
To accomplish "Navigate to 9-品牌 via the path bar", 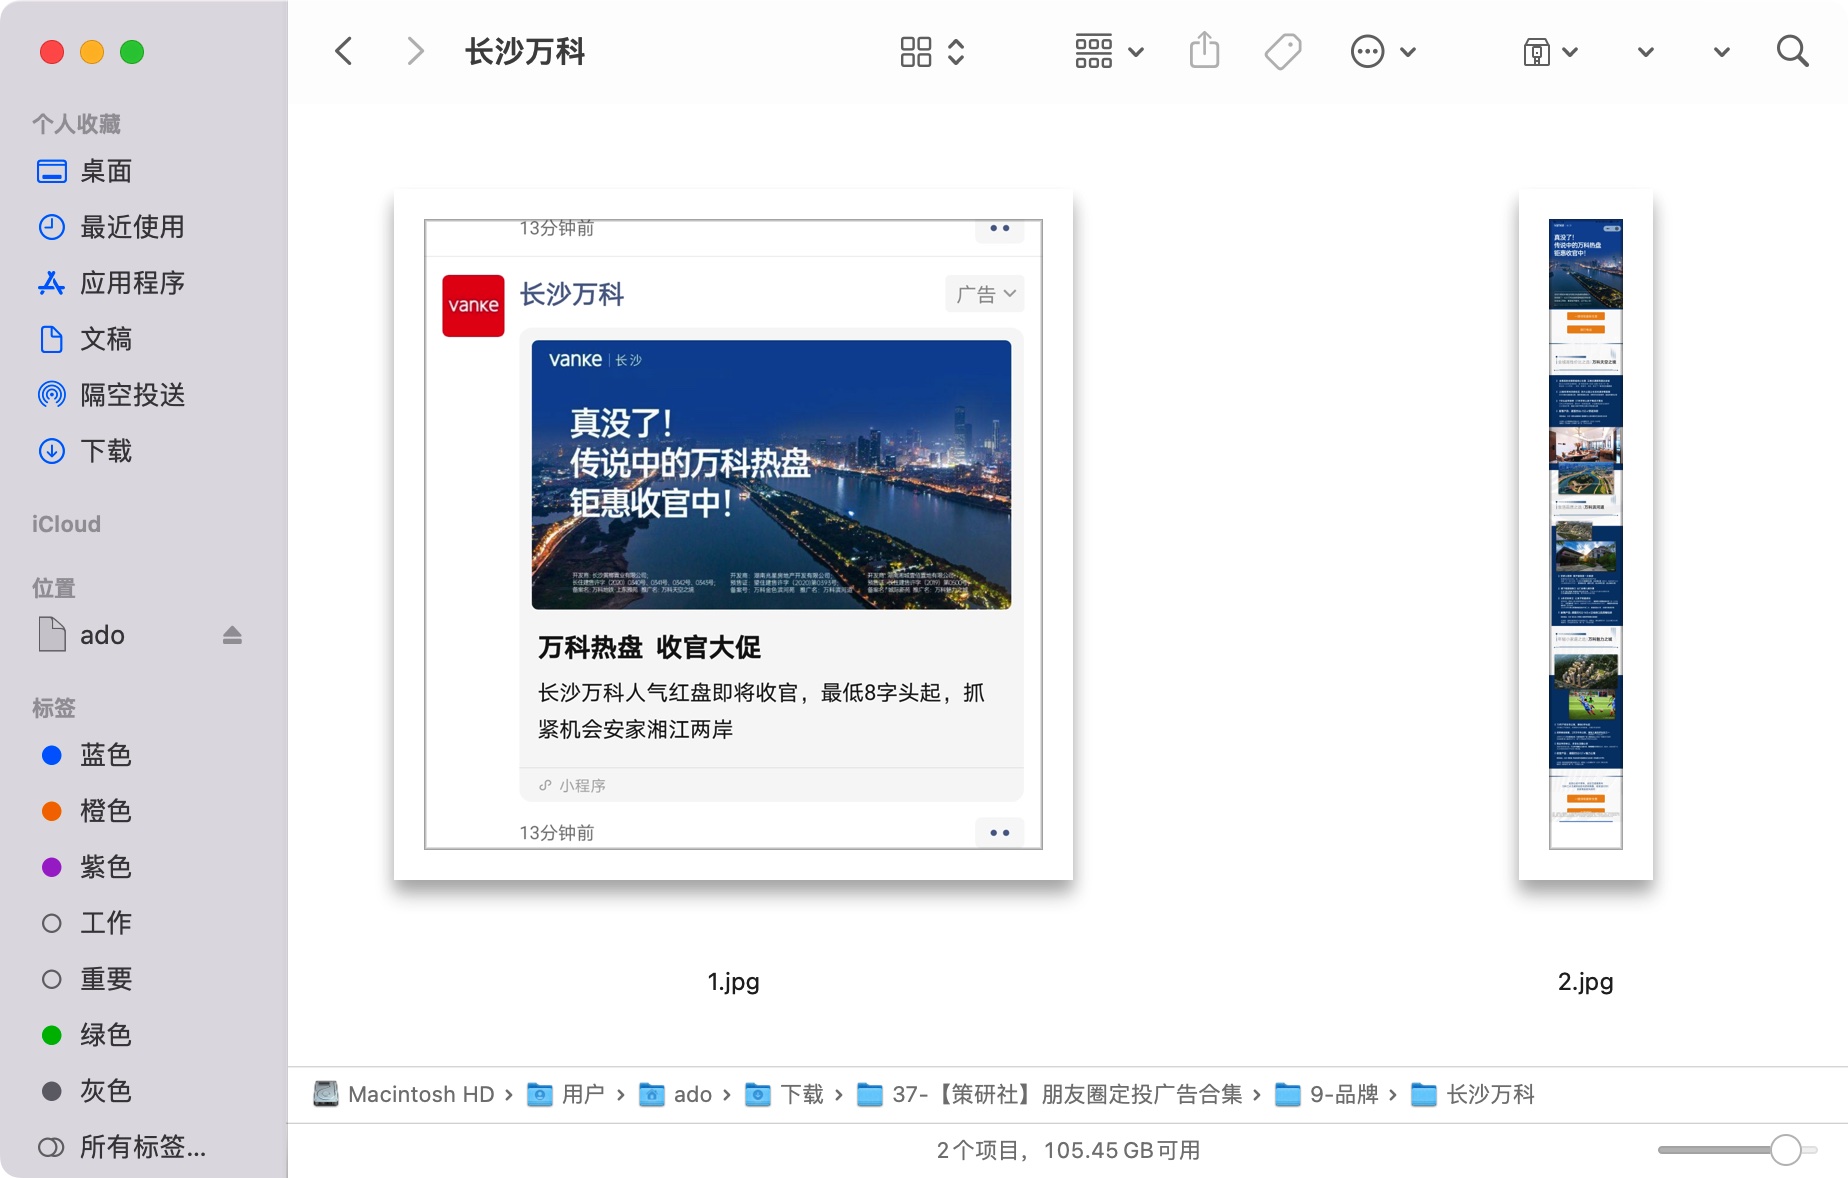I will (1343, 1094).
